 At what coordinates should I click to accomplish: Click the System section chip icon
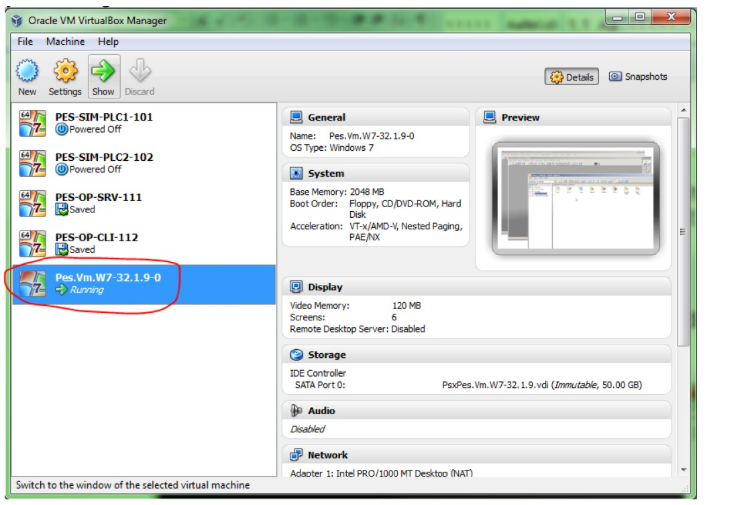297,173
